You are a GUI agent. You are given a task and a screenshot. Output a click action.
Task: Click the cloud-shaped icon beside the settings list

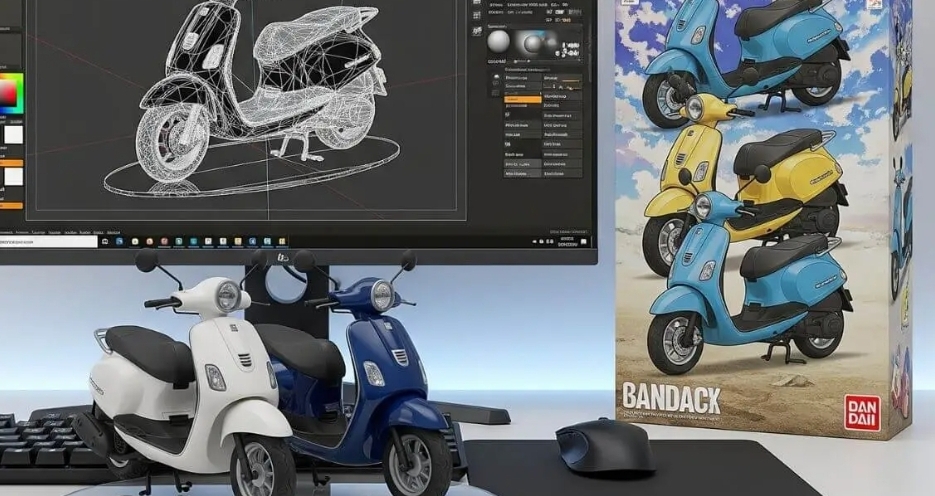(x=495, y=78)
